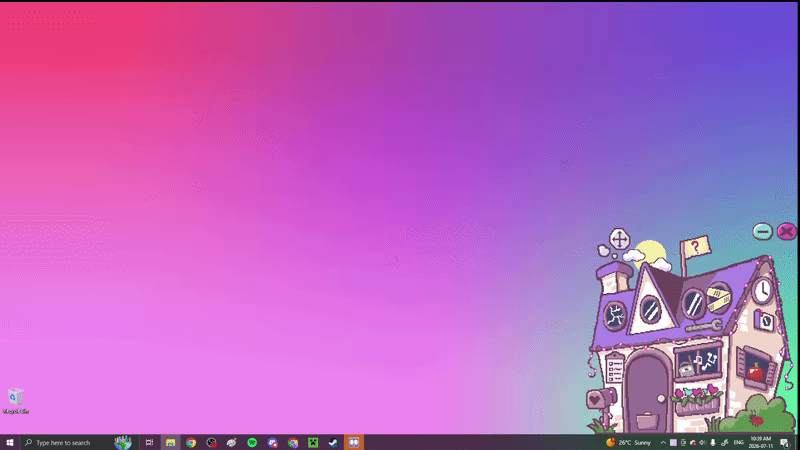
Task: Click the microphone tray icon
Action: (x=713, y=442)
